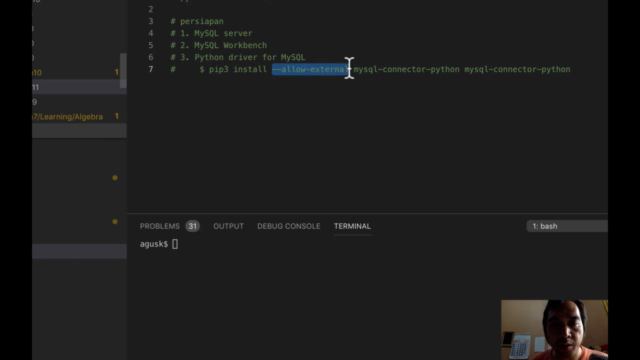Switch to the PROBLEMS panel tab
The height and width of the screenshot is (360, 640).
160,226
